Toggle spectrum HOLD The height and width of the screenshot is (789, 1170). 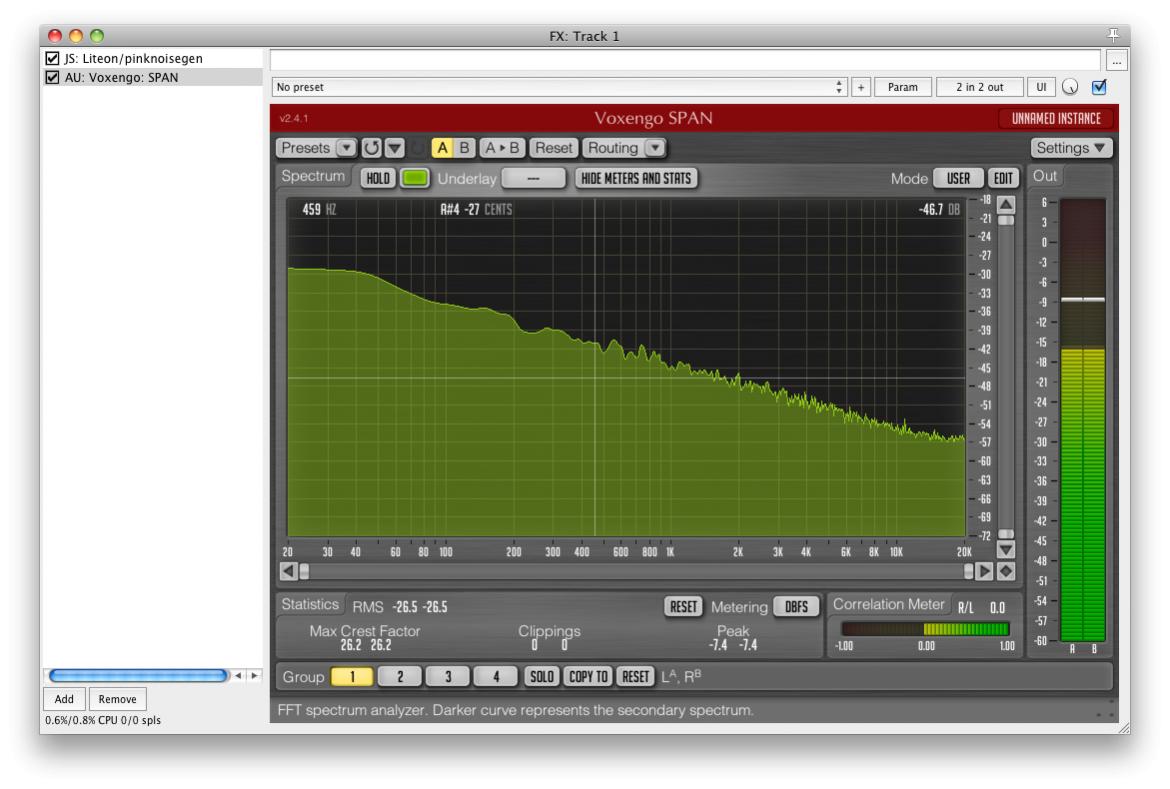click(378, 178)
